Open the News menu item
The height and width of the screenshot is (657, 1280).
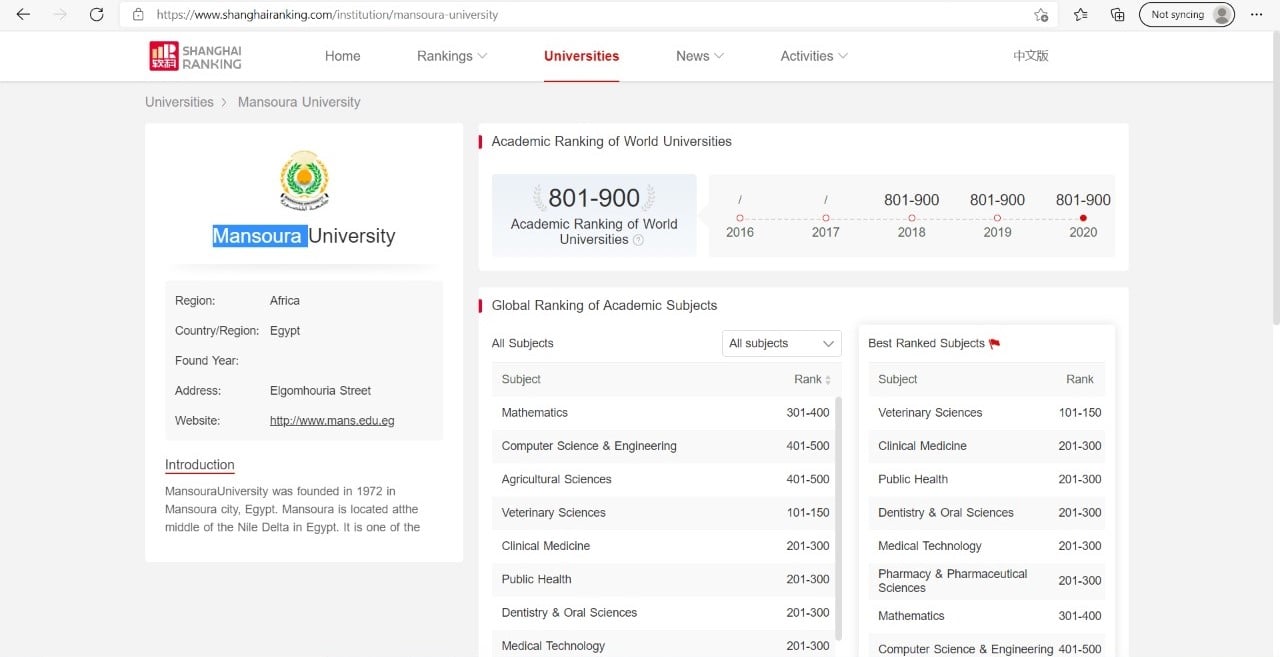699,56
